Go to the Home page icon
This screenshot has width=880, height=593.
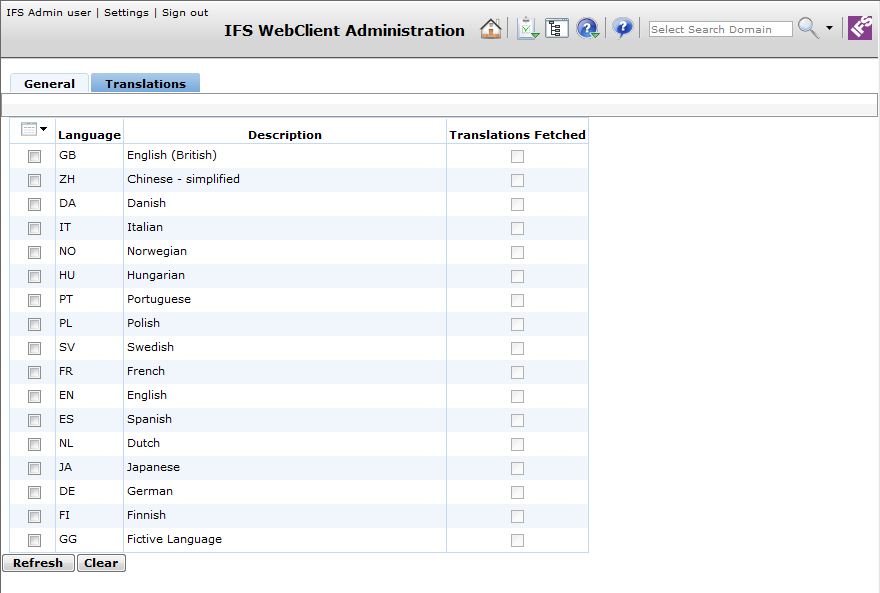click(x=491, y=28)
